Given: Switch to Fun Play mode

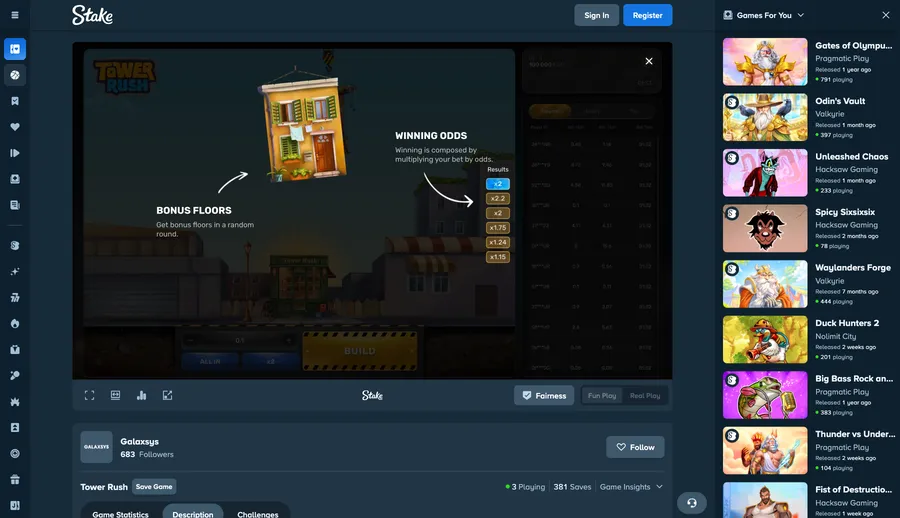Looking at the screenshot, I should [602, 396].
